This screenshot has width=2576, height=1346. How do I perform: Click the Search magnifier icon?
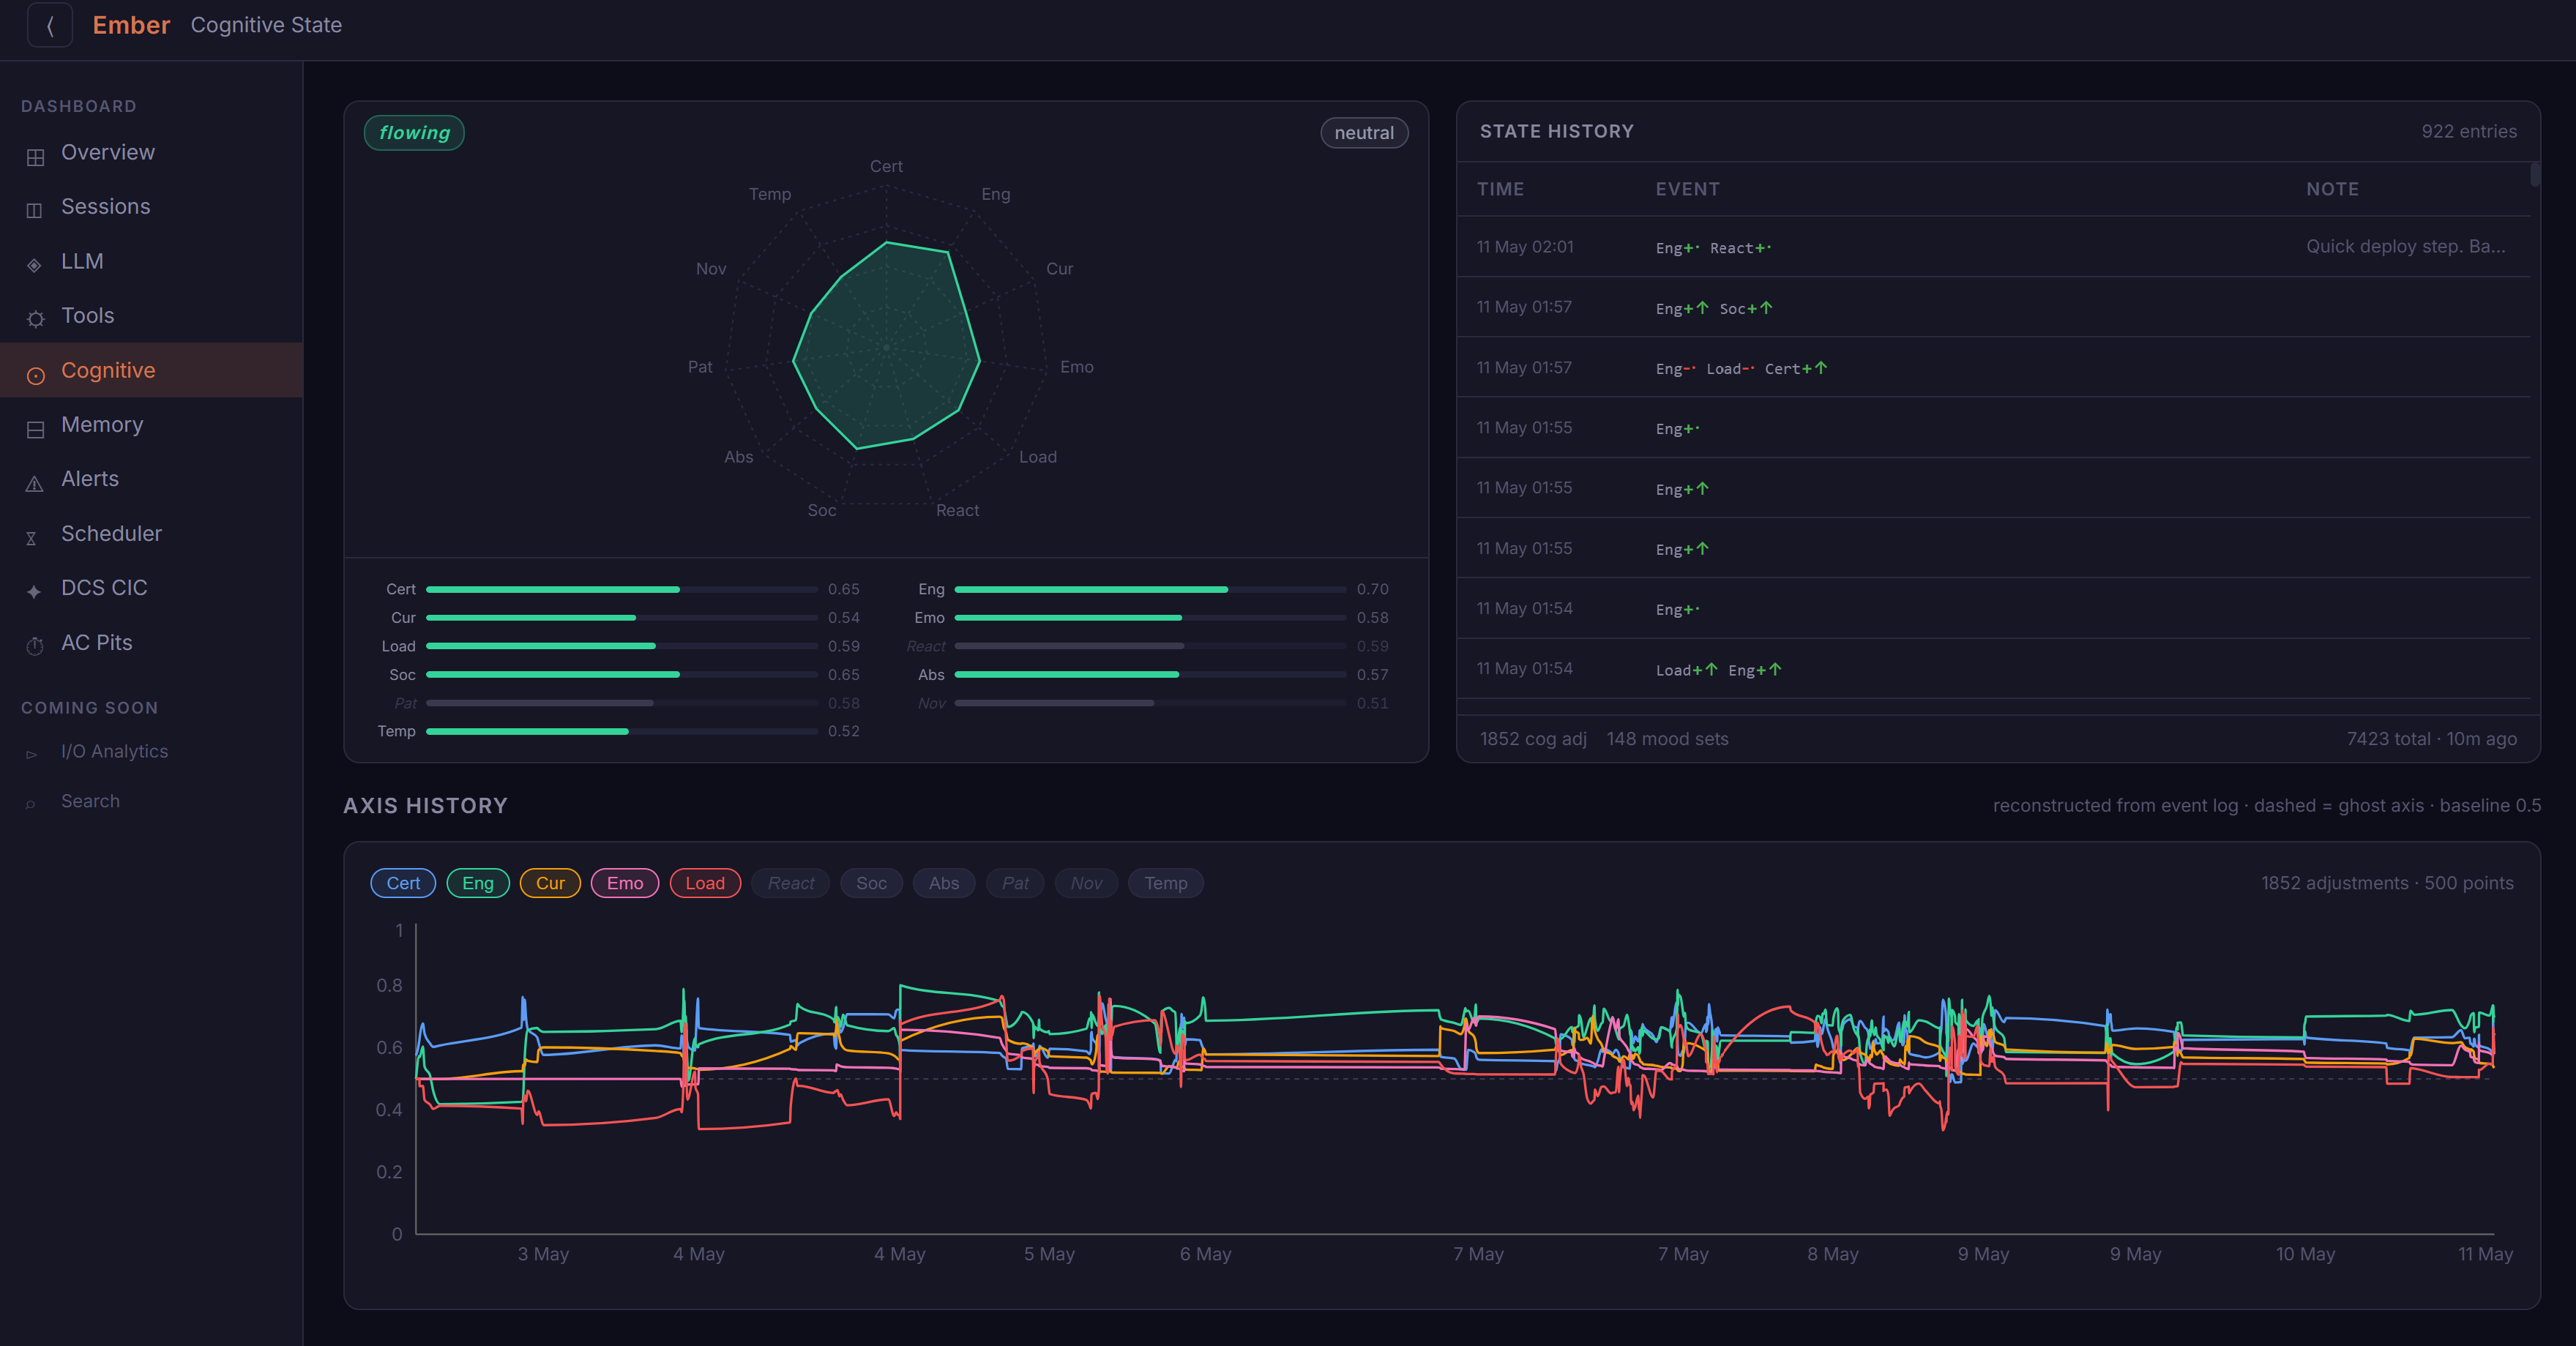tap(31, 804)
